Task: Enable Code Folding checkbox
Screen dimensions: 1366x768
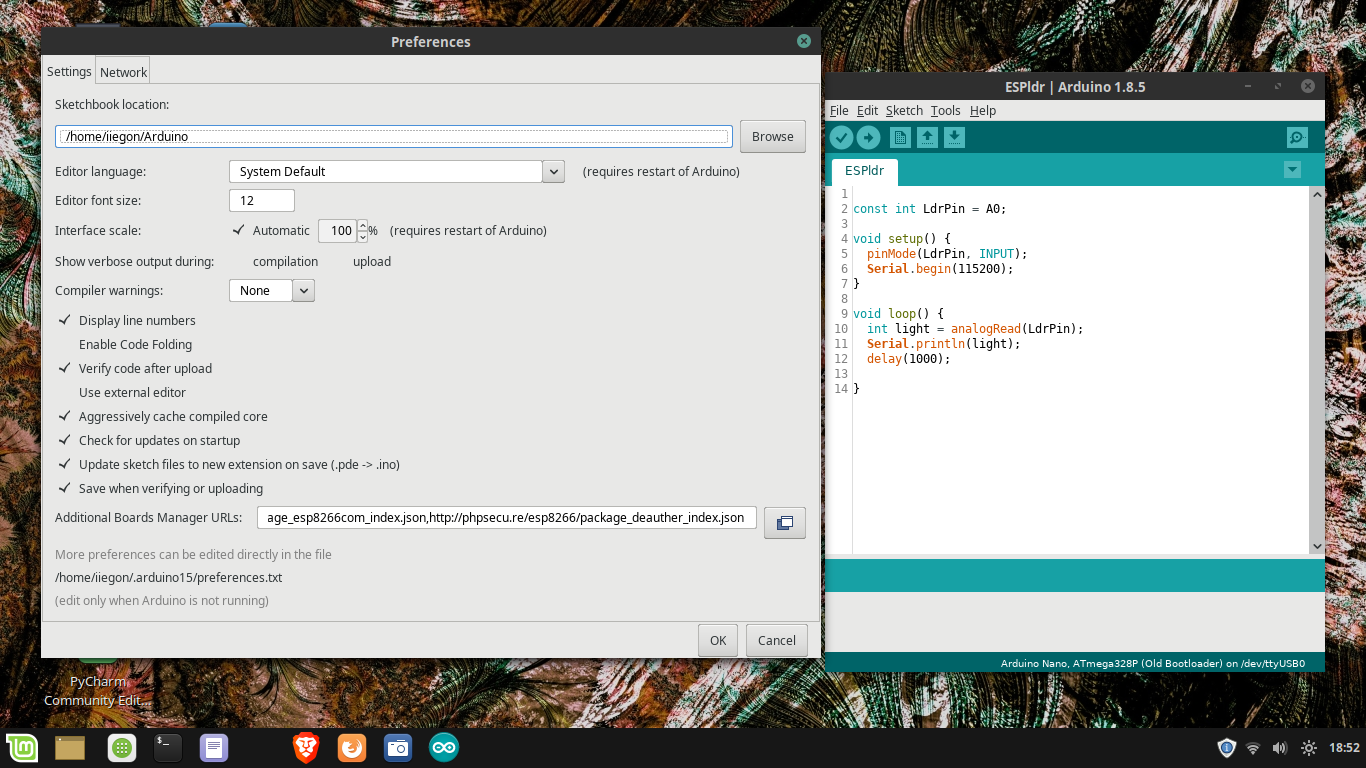Action: point(66,344)
